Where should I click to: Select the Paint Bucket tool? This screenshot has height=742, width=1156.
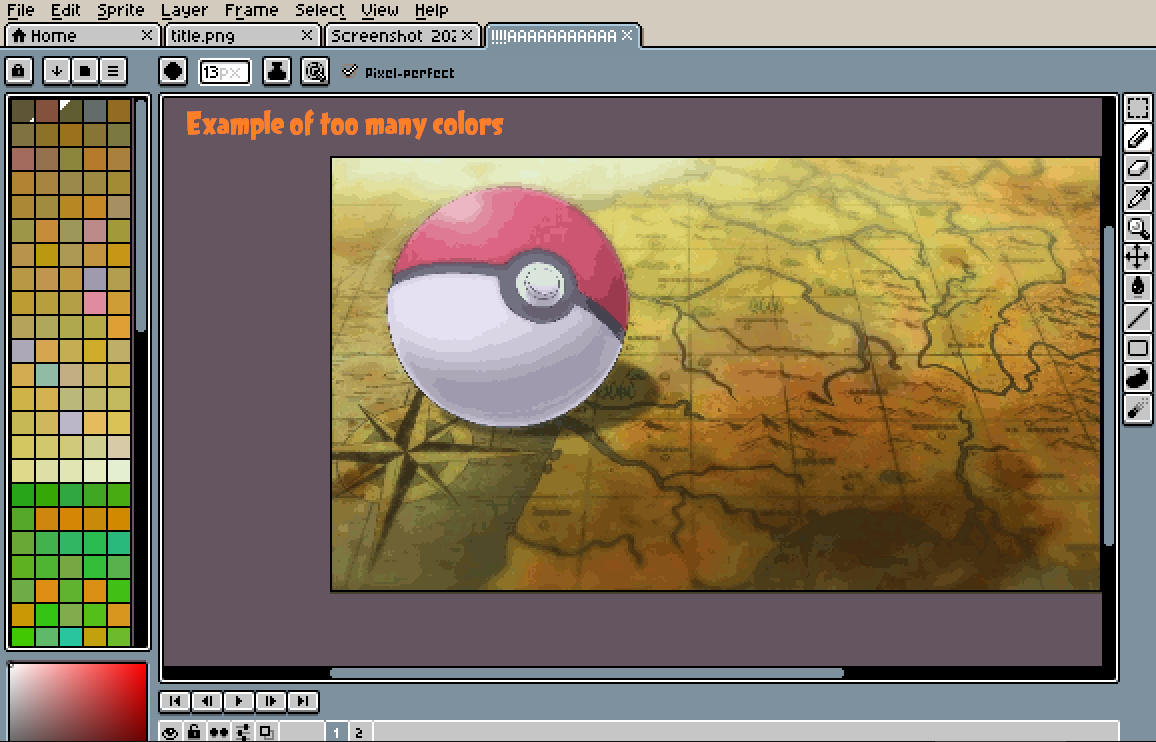[x=1138, y=287]
